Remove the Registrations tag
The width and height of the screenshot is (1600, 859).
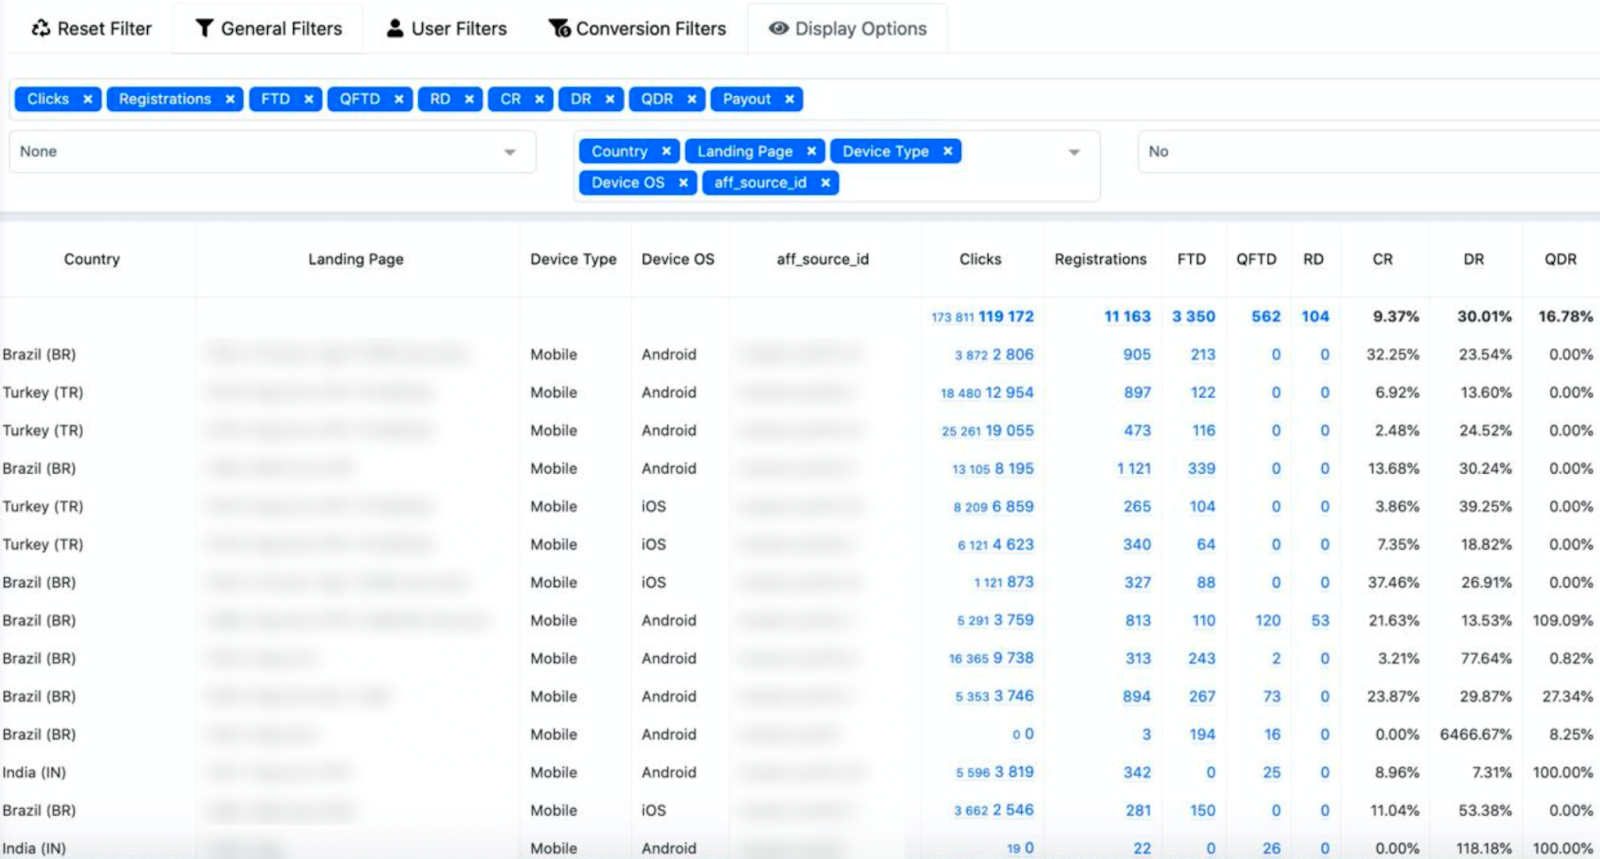(230, 99)
